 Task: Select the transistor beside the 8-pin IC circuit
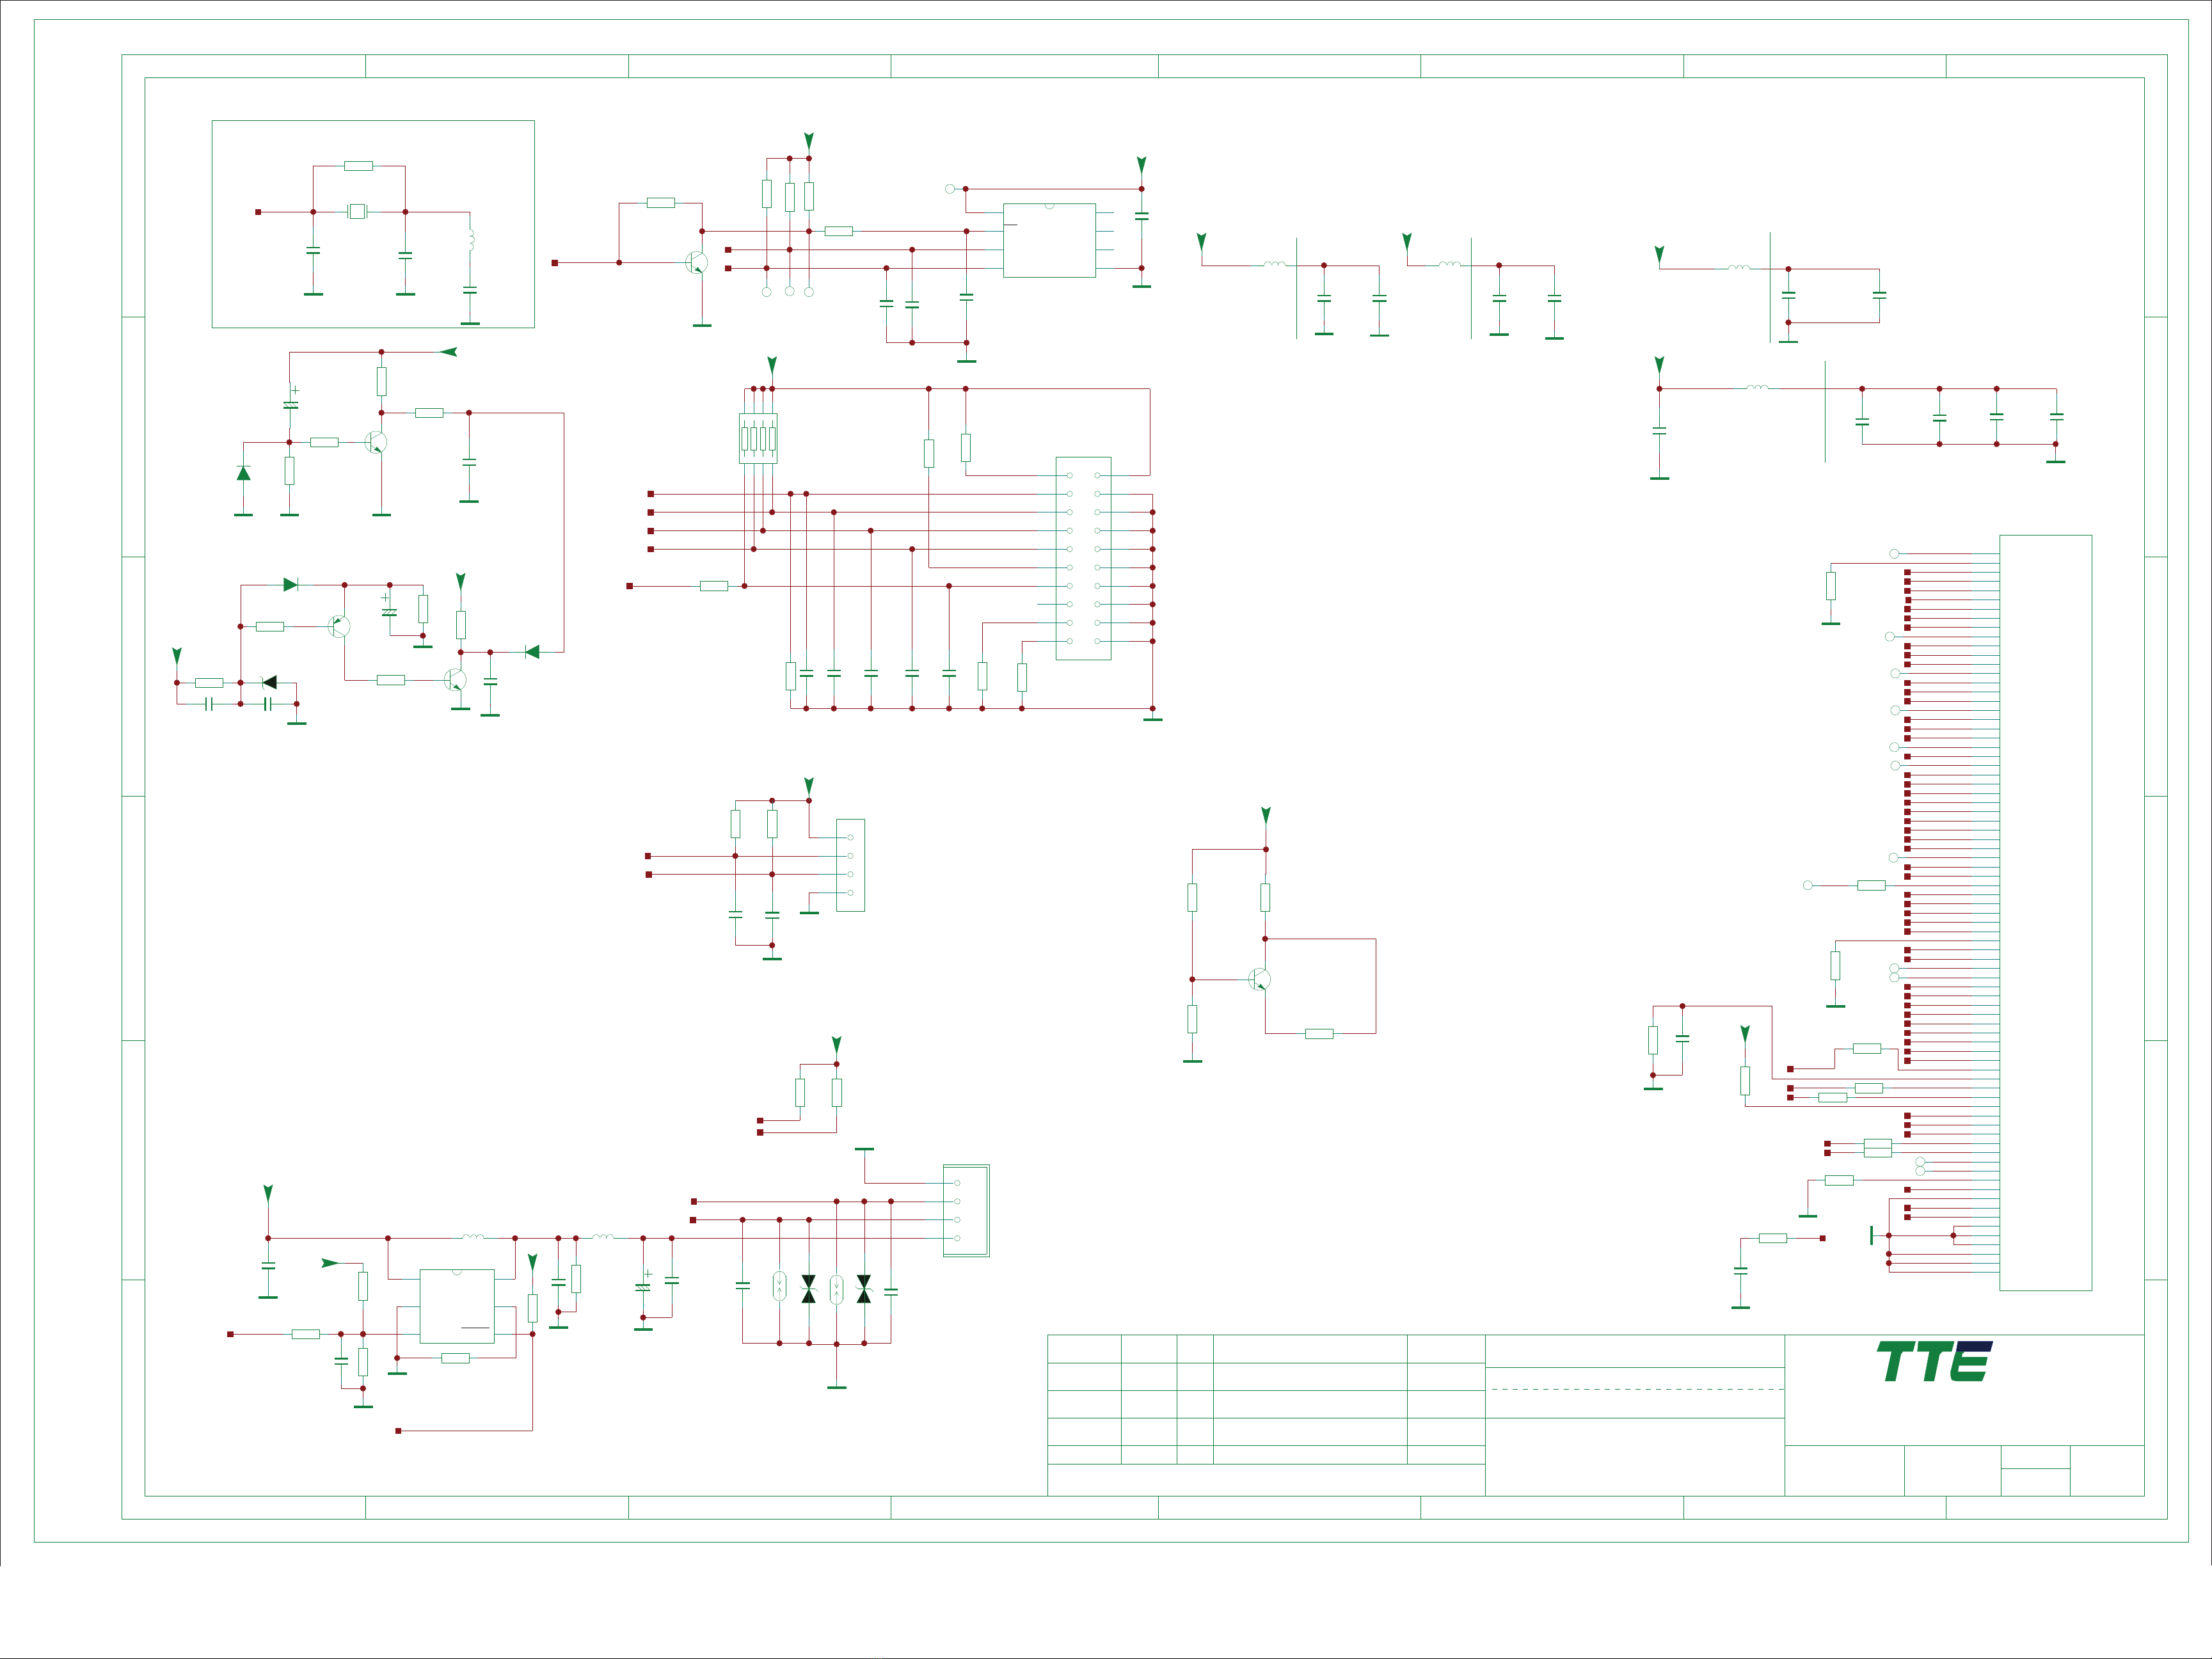click(696, 263)
